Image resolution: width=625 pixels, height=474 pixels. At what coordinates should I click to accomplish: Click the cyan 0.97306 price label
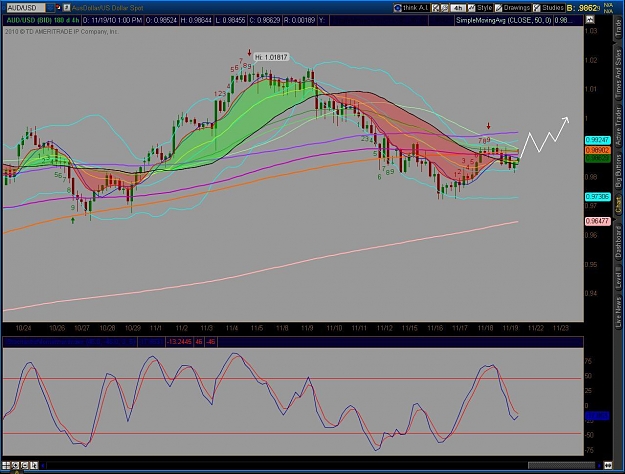point(597,197)
